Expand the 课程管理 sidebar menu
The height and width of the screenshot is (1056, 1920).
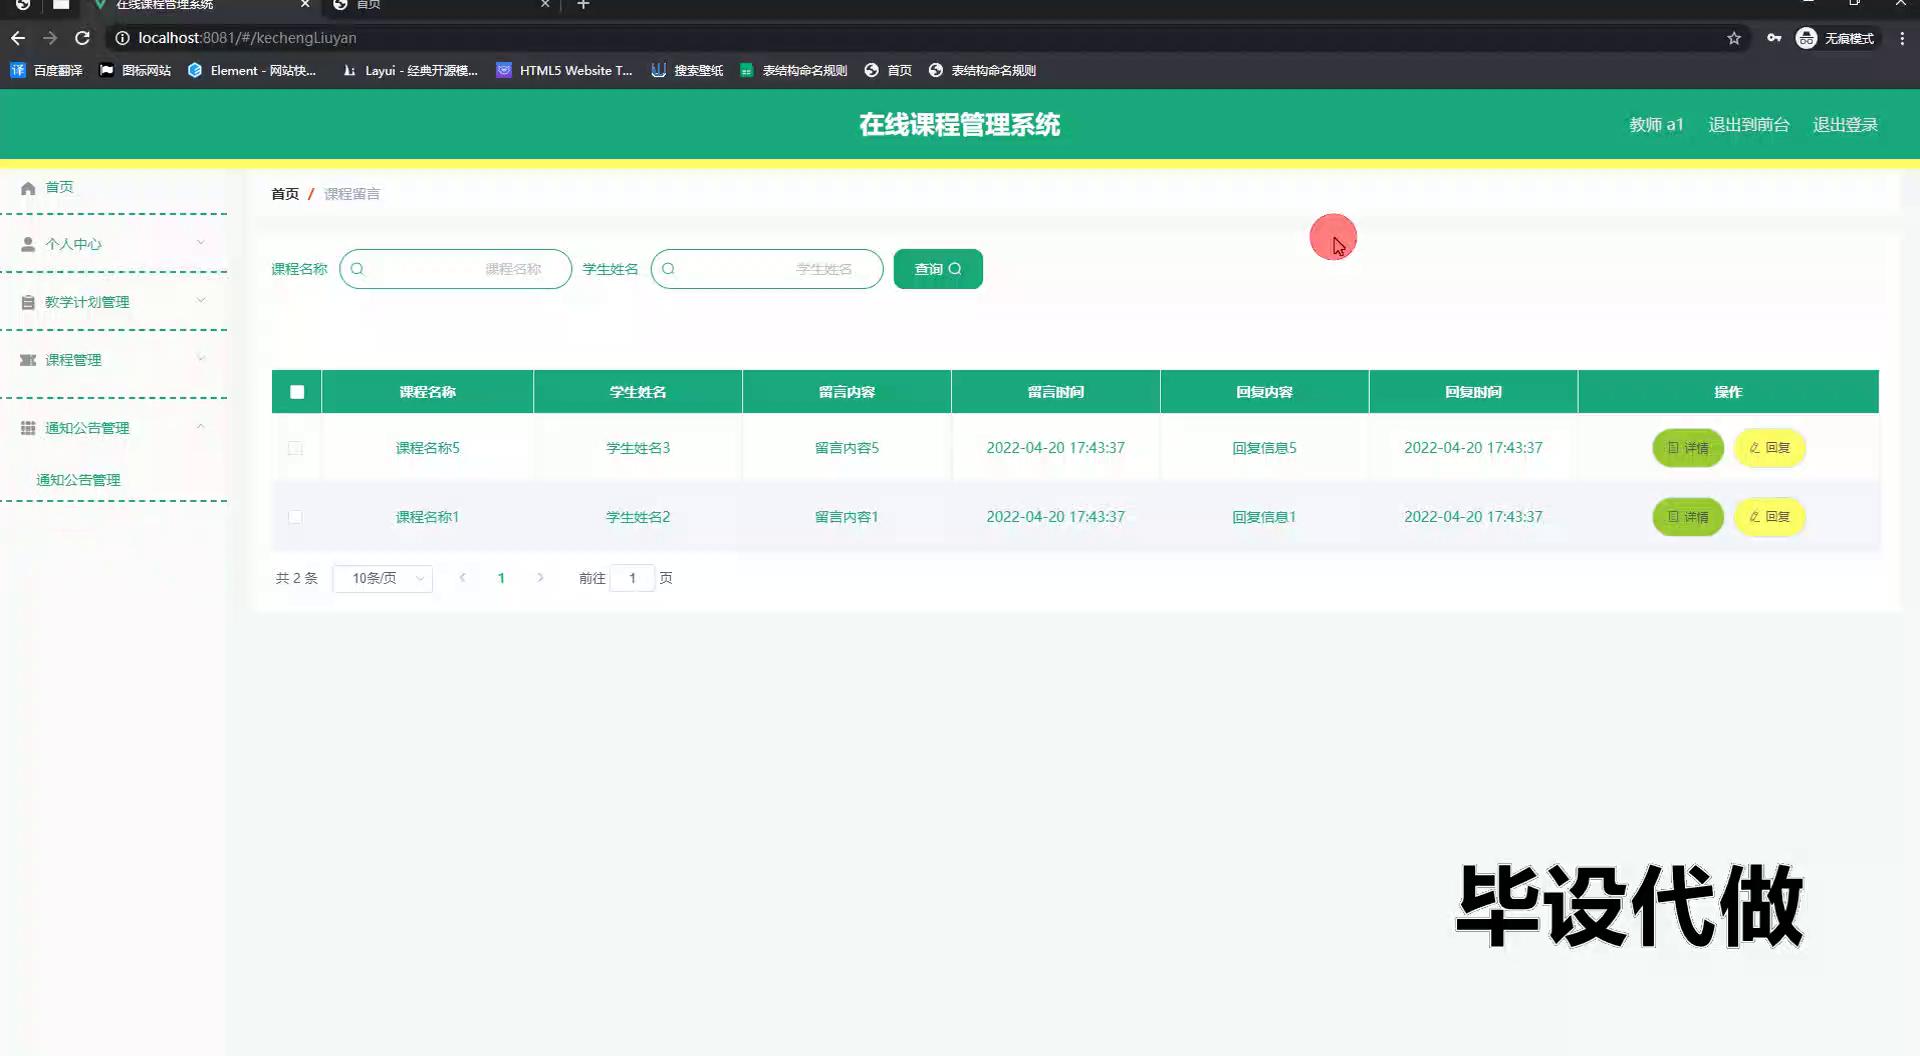tap(114, 360)
